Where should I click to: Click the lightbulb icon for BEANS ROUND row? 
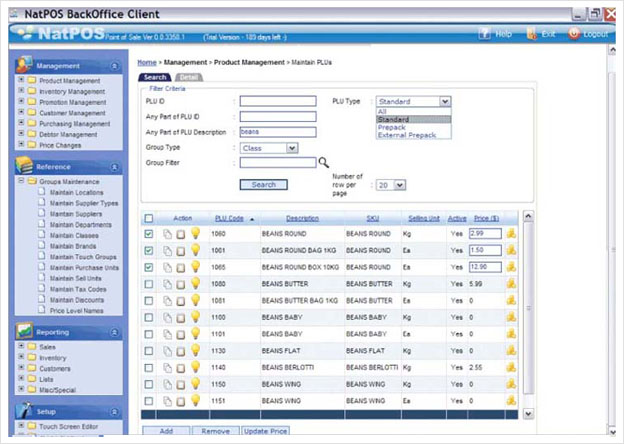195,233
